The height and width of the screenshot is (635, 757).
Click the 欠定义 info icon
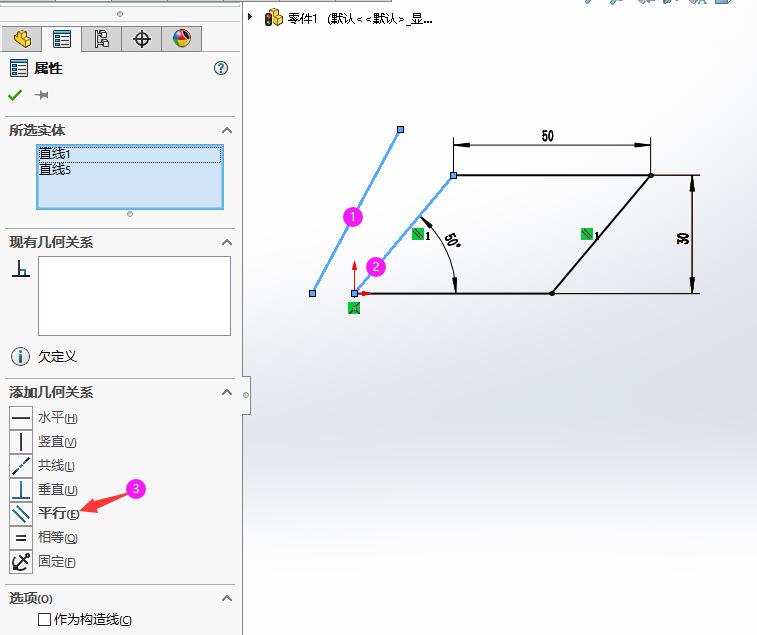20,356
